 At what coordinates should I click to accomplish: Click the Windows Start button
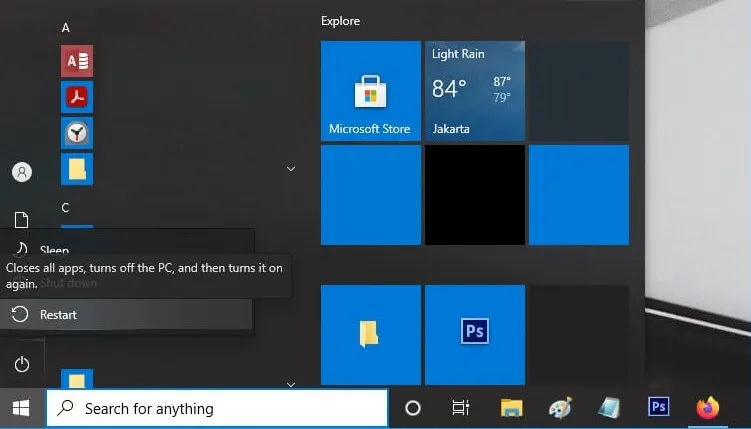click(22, 408)
